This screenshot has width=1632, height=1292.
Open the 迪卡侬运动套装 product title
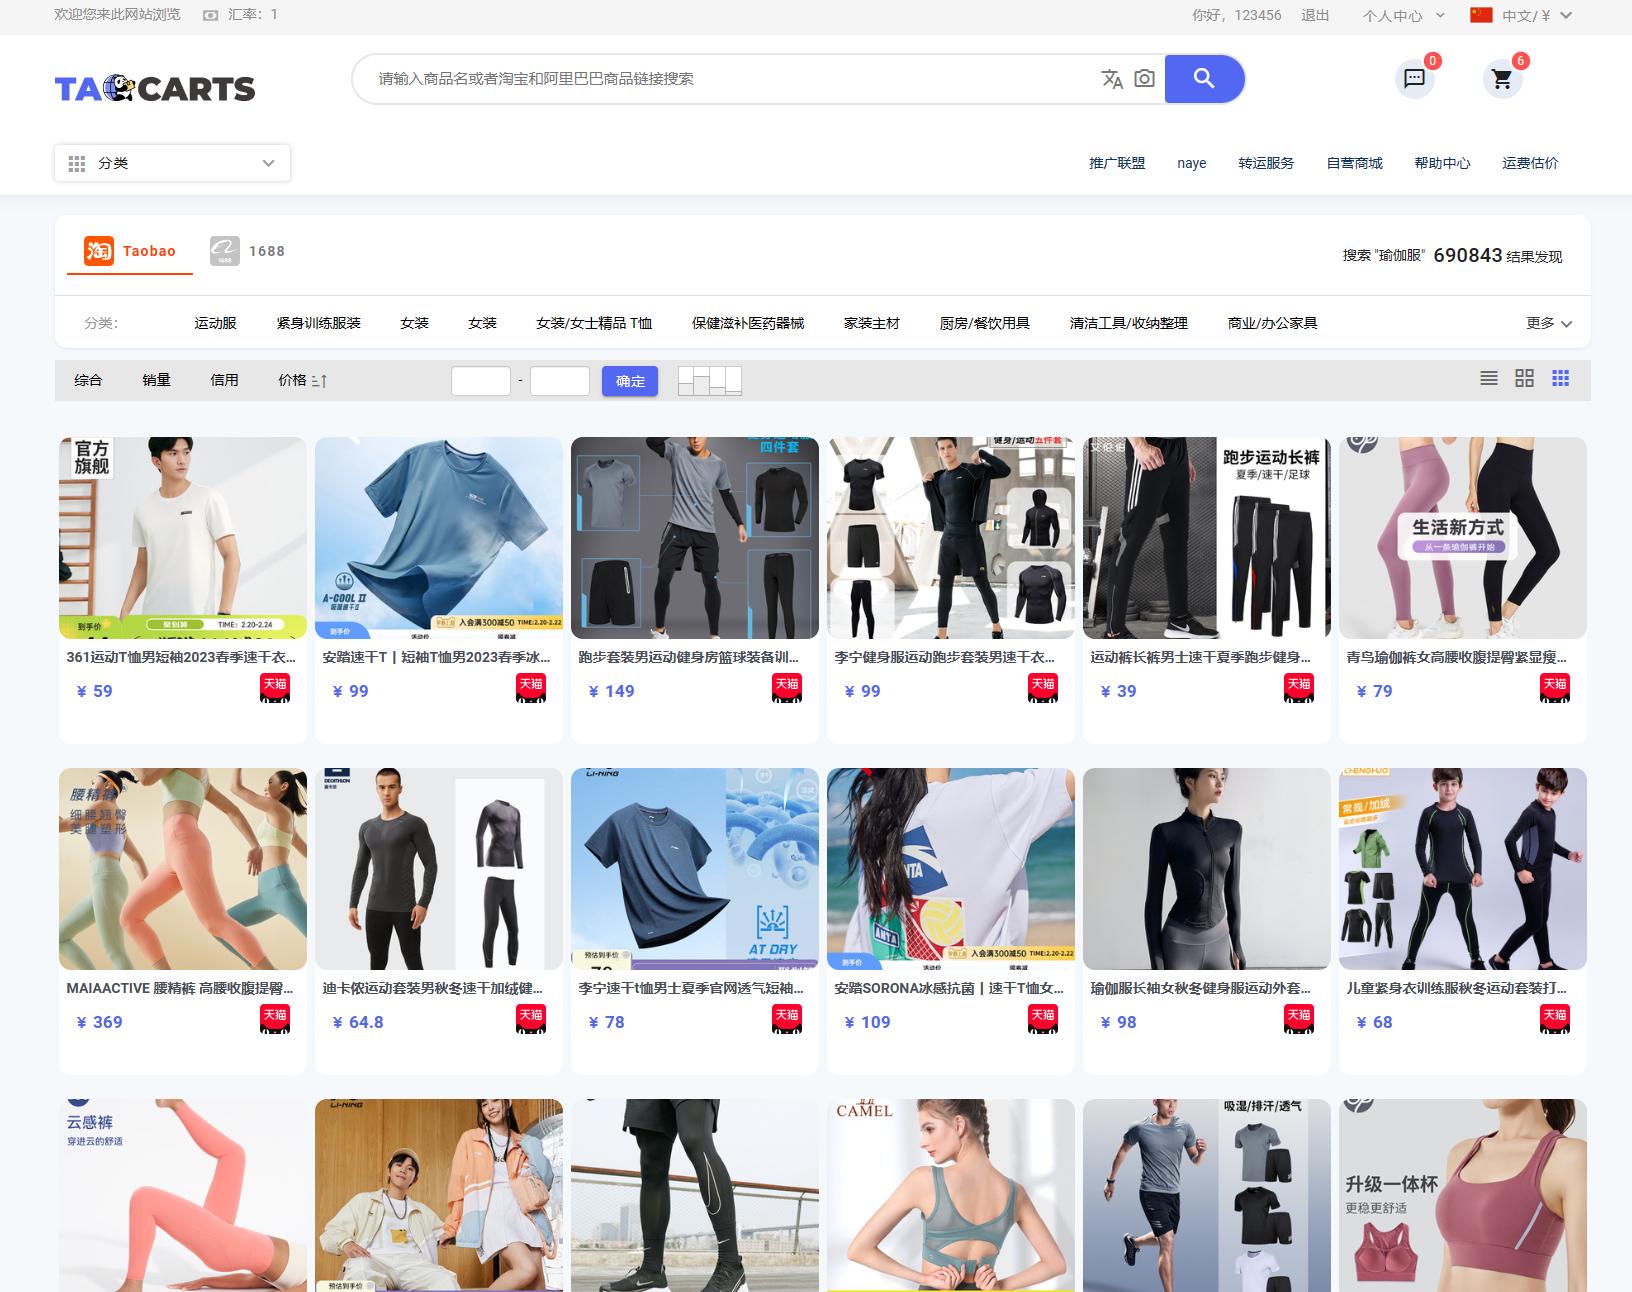coord(433,988)
